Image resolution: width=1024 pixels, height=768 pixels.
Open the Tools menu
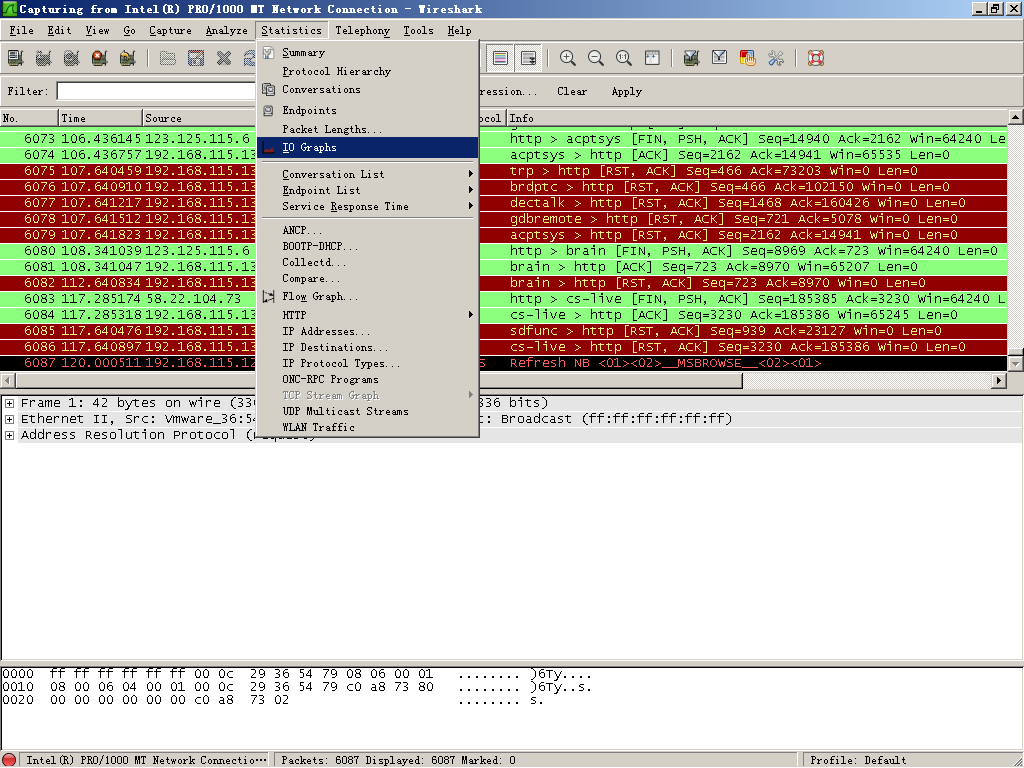(x=418, y=31)
